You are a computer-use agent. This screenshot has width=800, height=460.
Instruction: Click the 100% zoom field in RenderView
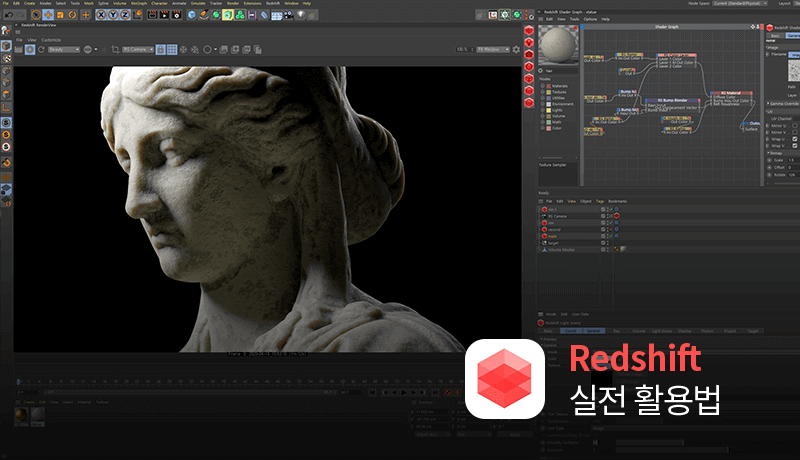point(464,49)
